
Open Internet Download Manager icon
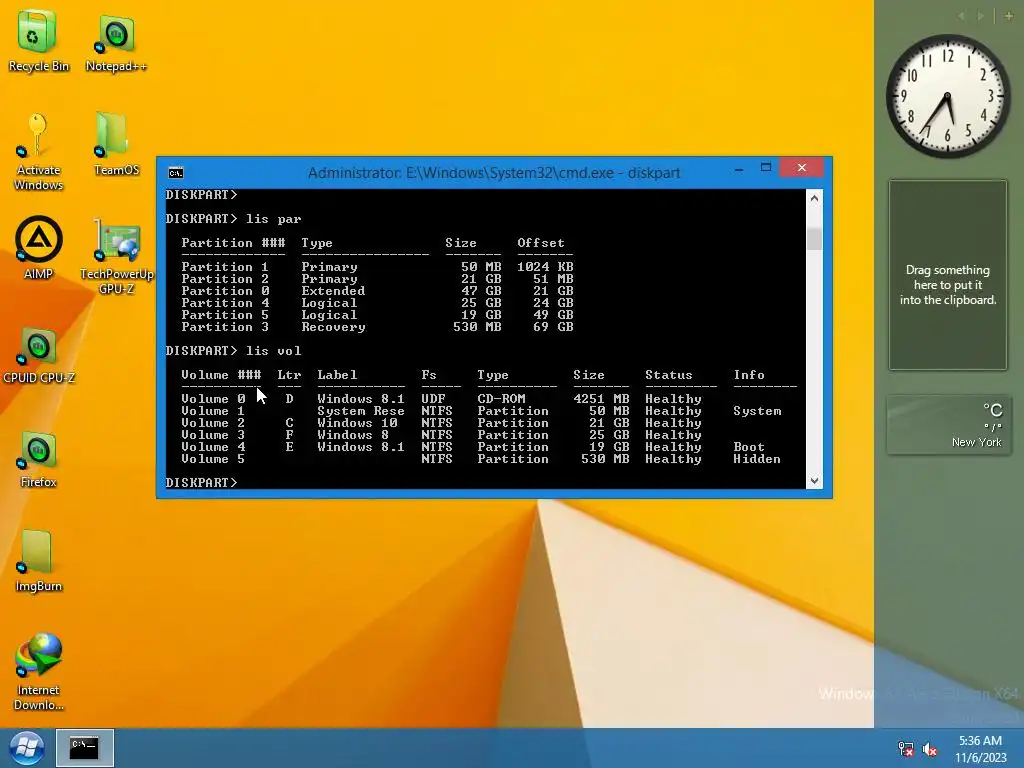pyautogui.click(x=38, y=671)
